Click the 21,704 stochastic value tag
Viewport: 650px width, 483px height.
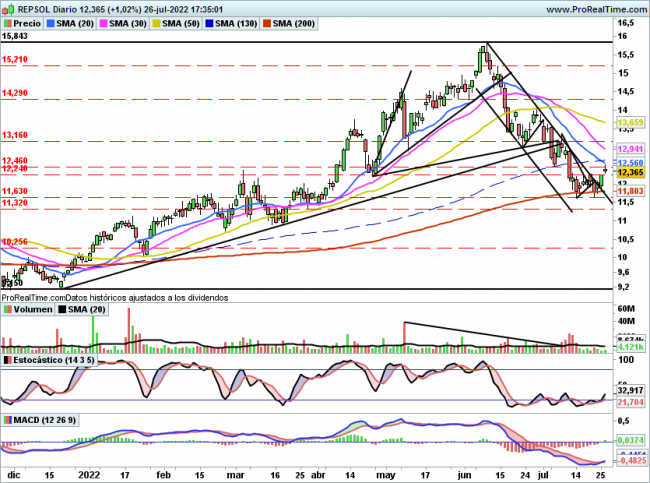[630, 402]
